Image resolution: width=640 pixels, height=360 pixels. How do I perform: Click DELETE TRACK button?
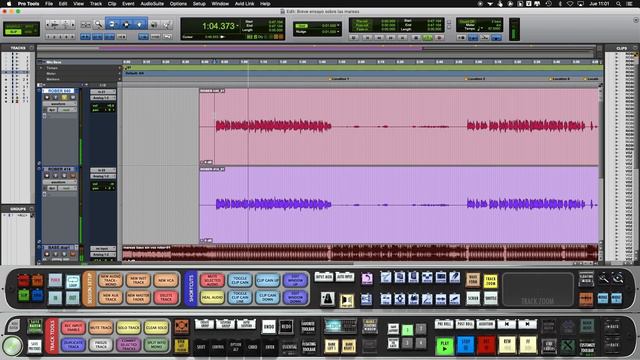(x=166, y=298)
